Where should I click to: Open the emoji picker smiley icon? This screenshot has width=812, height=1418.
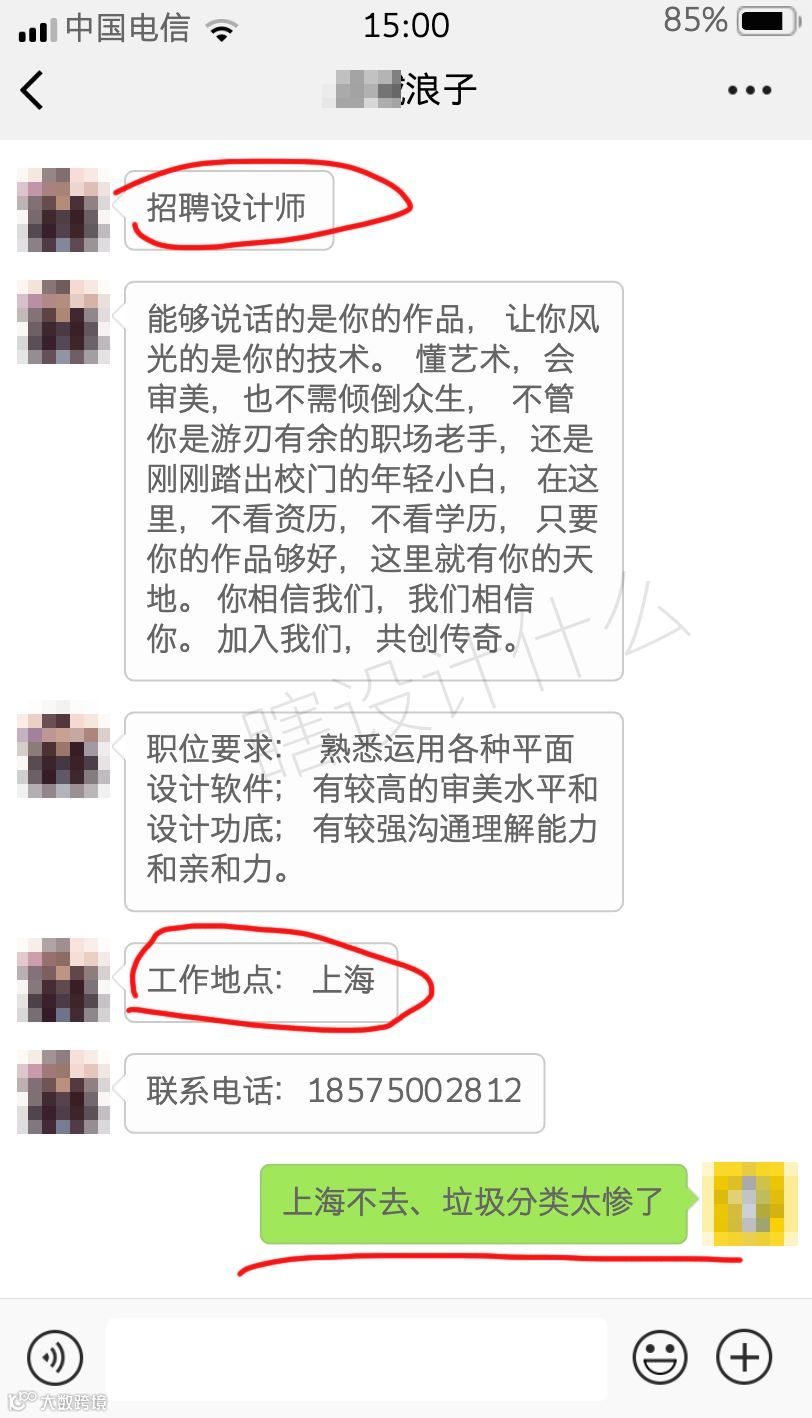(x=660, y=1358)
